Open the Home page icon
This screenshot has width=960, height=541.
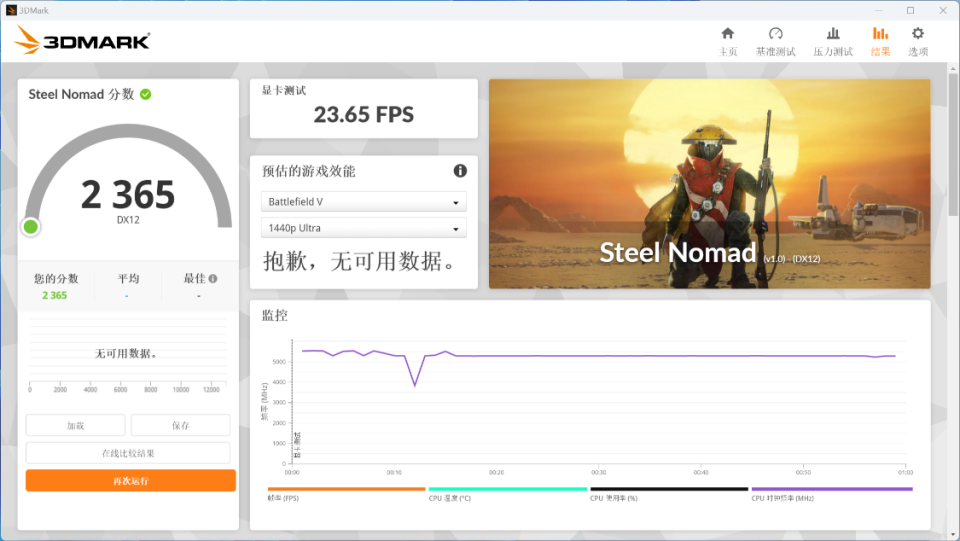coord(727,34)
